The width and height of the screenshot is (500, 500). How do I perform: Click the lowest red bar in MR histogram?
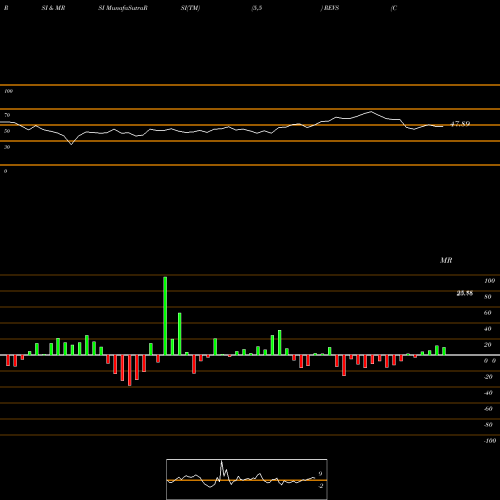pos(129,370)
